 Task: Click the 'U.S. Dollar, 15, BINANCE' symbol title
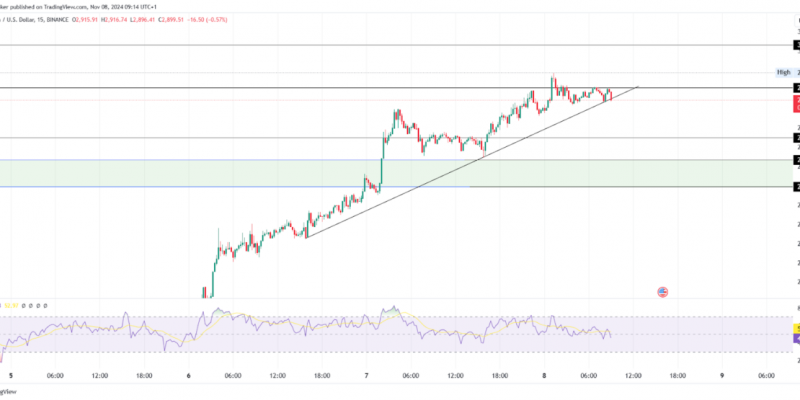pyautogui.click(x=35, y=19)
